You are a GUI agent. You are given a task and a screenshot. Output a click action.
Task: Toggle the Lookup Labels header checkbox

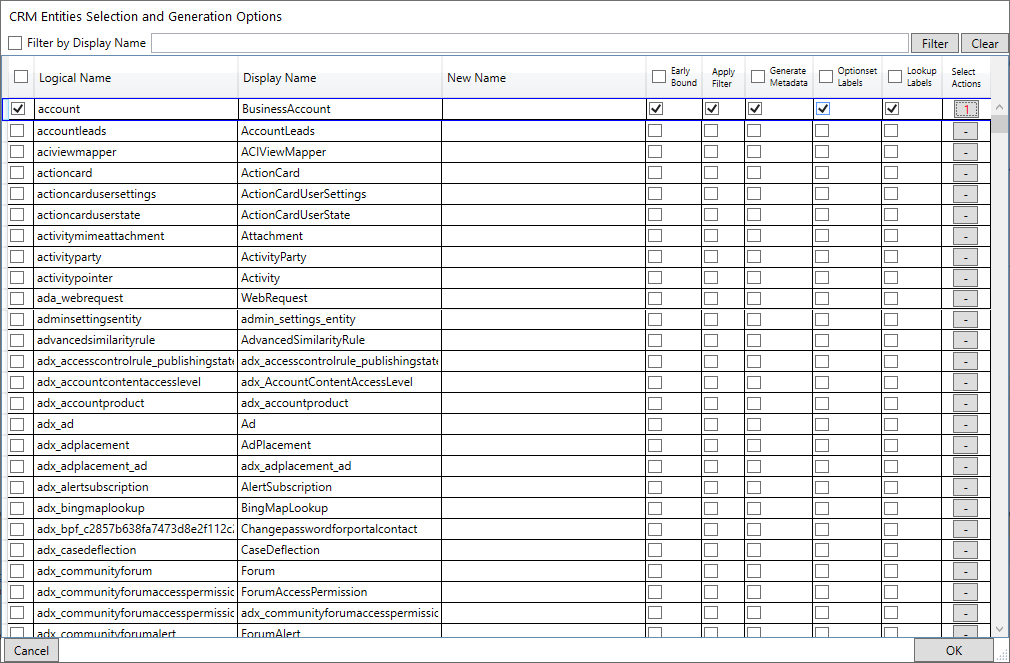pyautogui.click(x=895, y=77)
